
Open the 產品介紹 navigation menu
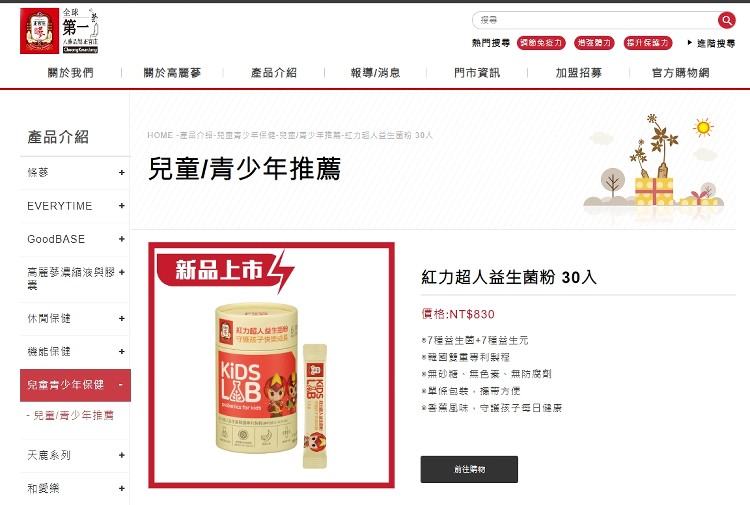(x=274, y=73)
